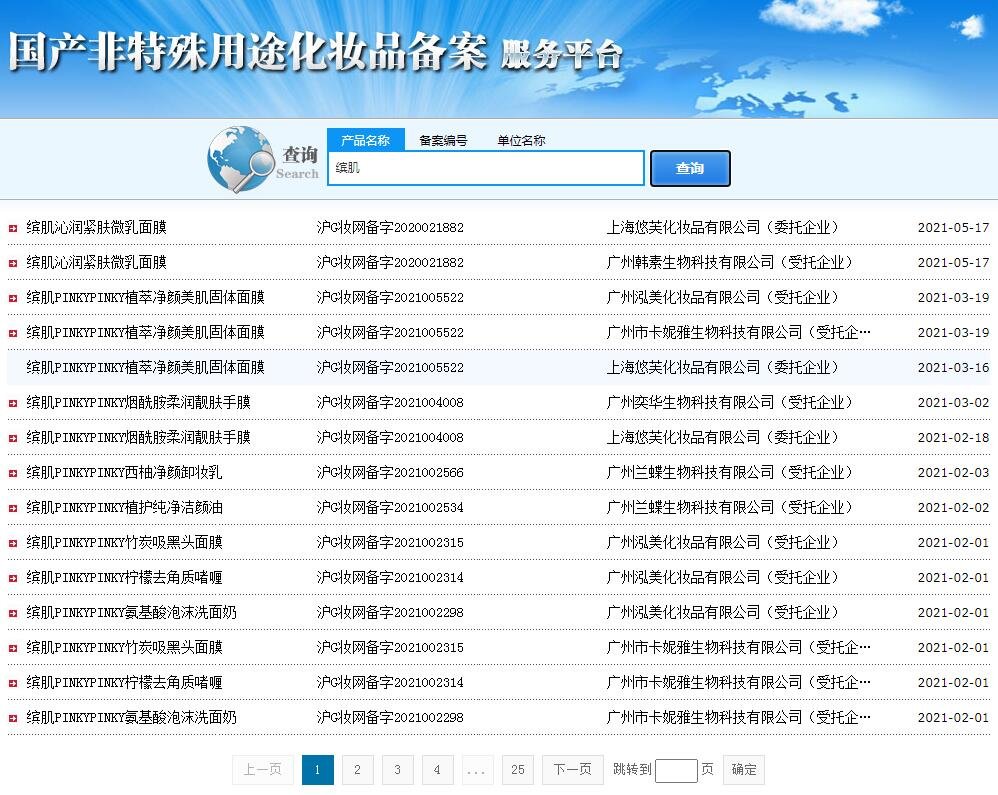Switch to the 备案编号 tab
The width and height of the screenshot is (998, 795).
(443, 140)
